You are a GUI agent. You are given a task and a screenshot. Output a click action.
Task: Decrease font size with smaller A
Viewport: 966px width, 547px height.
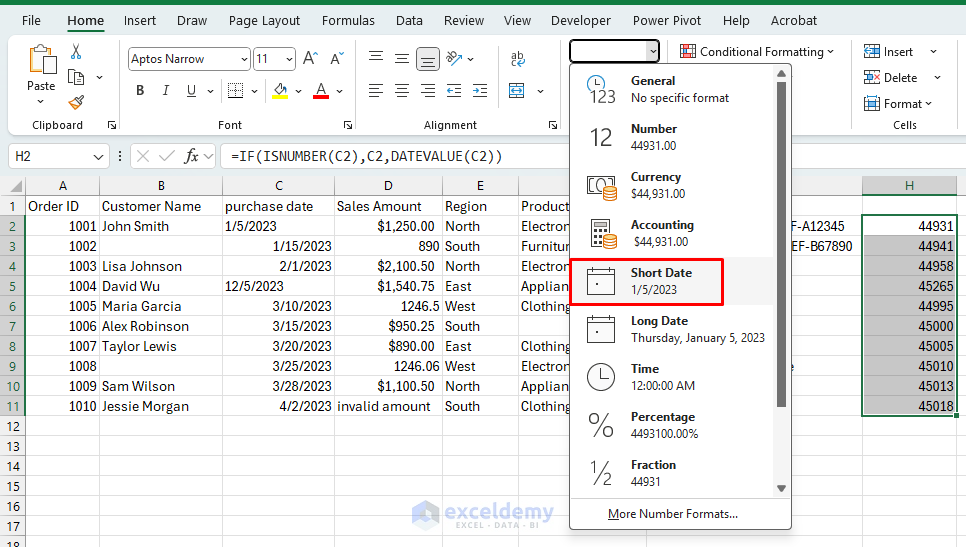click(337, 59)
